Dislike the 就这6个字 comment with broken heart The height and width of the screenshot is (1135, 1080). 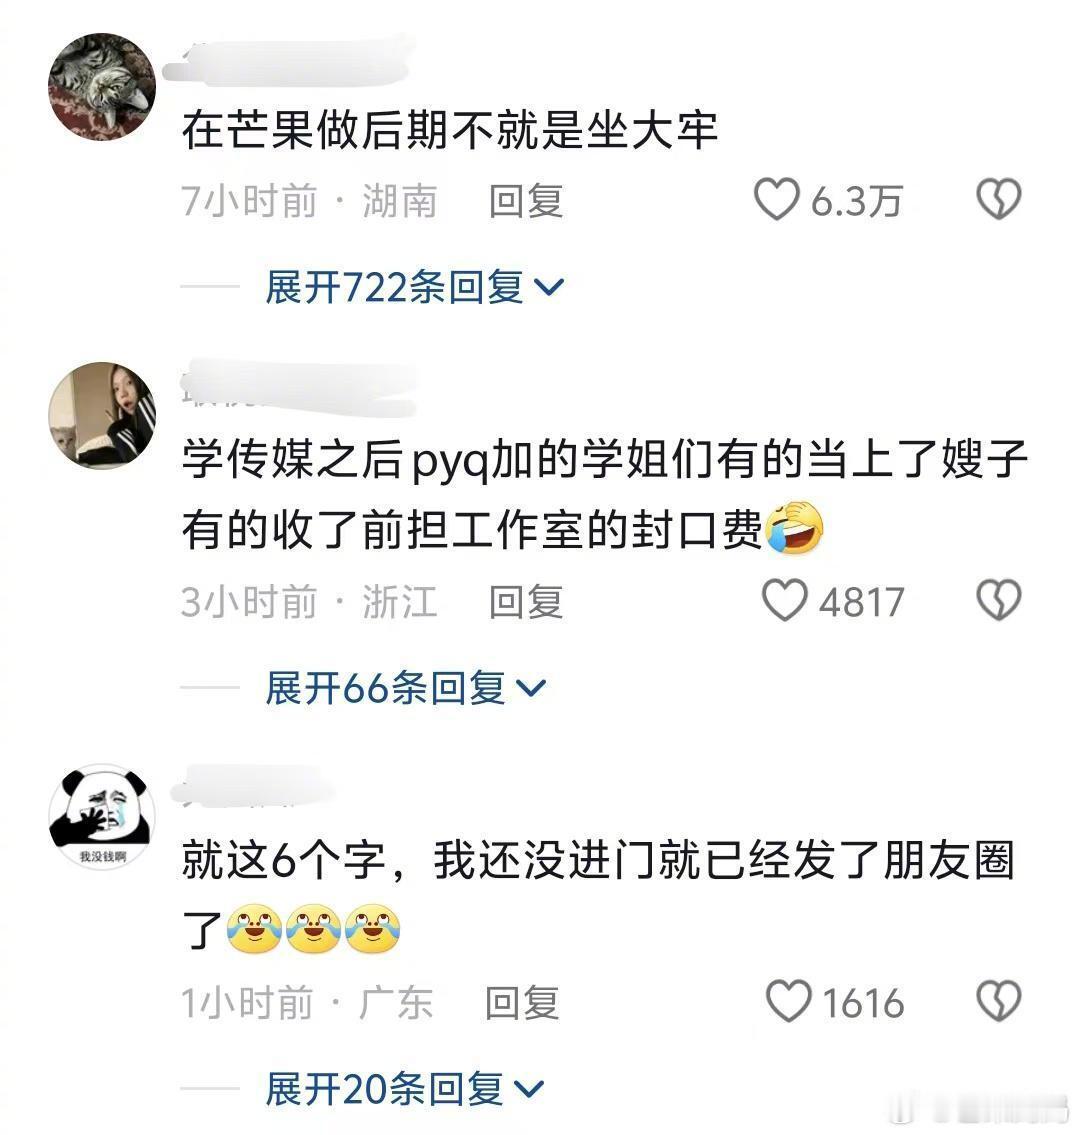click(x=999, y=1001)
